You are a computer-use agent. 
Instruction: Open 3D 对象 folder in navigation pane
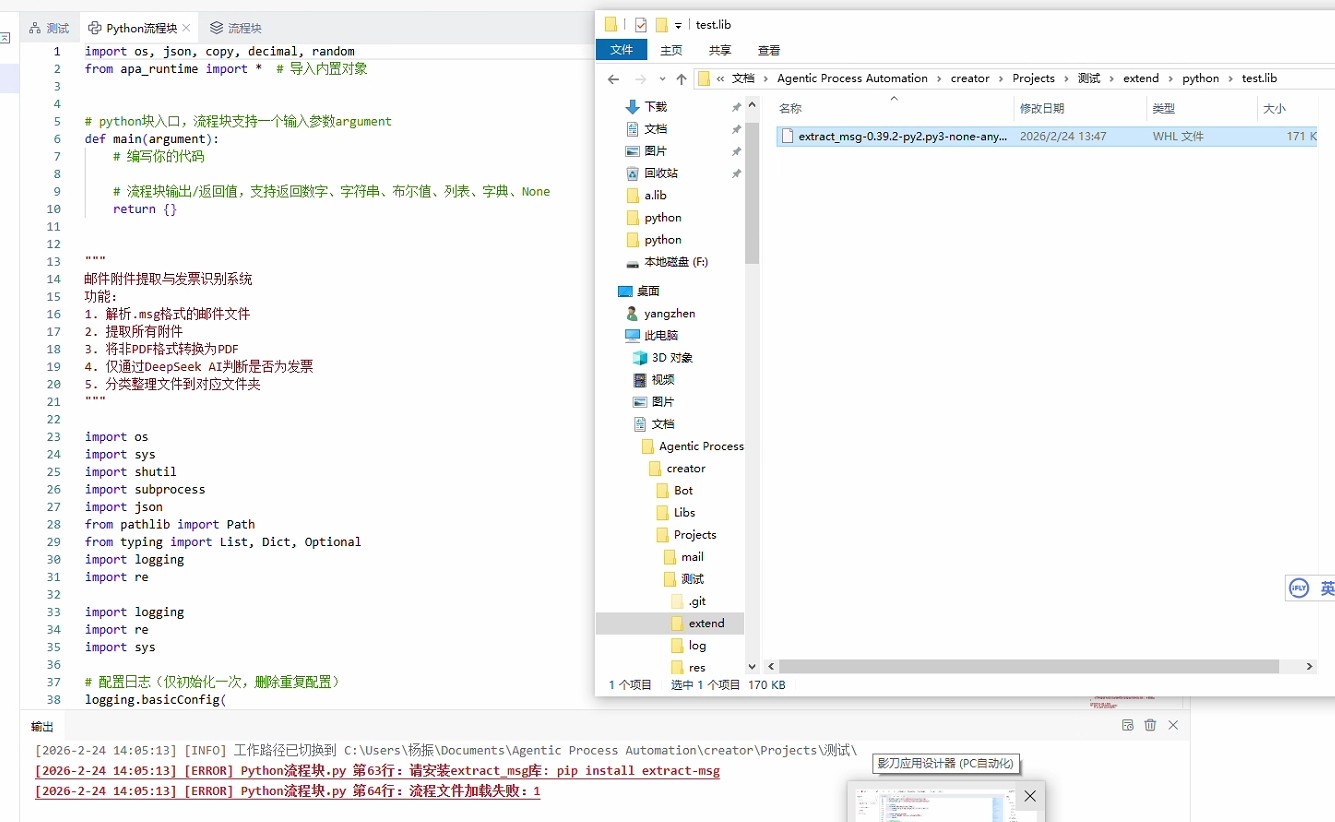pos(671,357)
